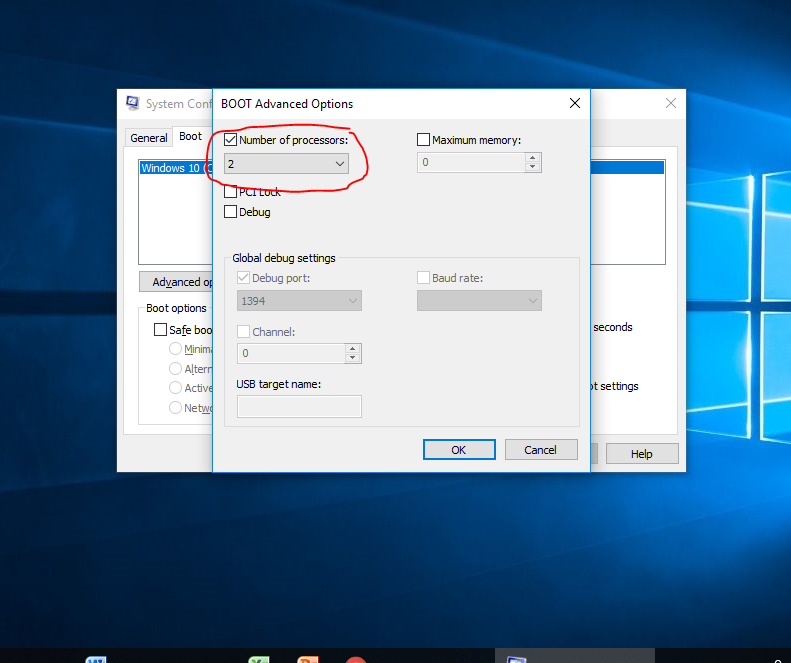
Task: Select the Network safe boot radio button
Action: click(175, 407)
